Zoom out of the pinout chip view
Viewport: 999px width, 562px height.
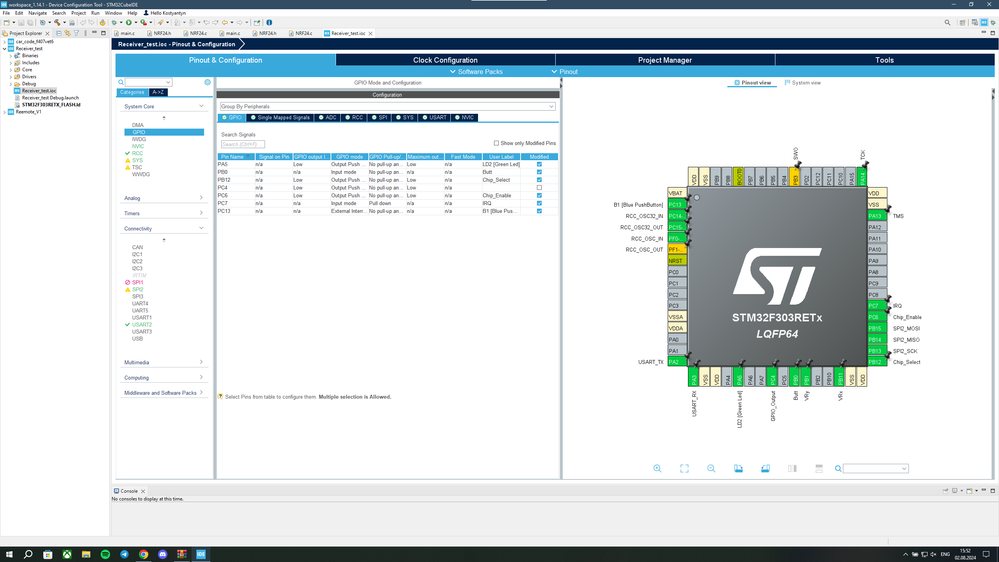[711, 468]
